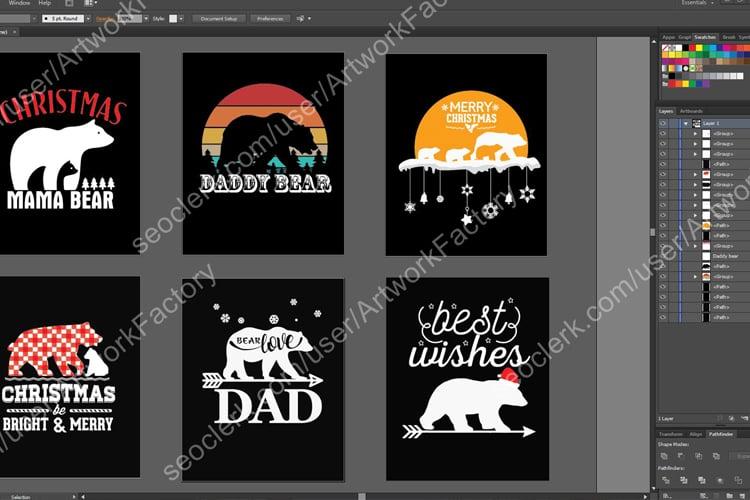
Task: Click the '1 Layer' count text
Action: pos(665,419)
